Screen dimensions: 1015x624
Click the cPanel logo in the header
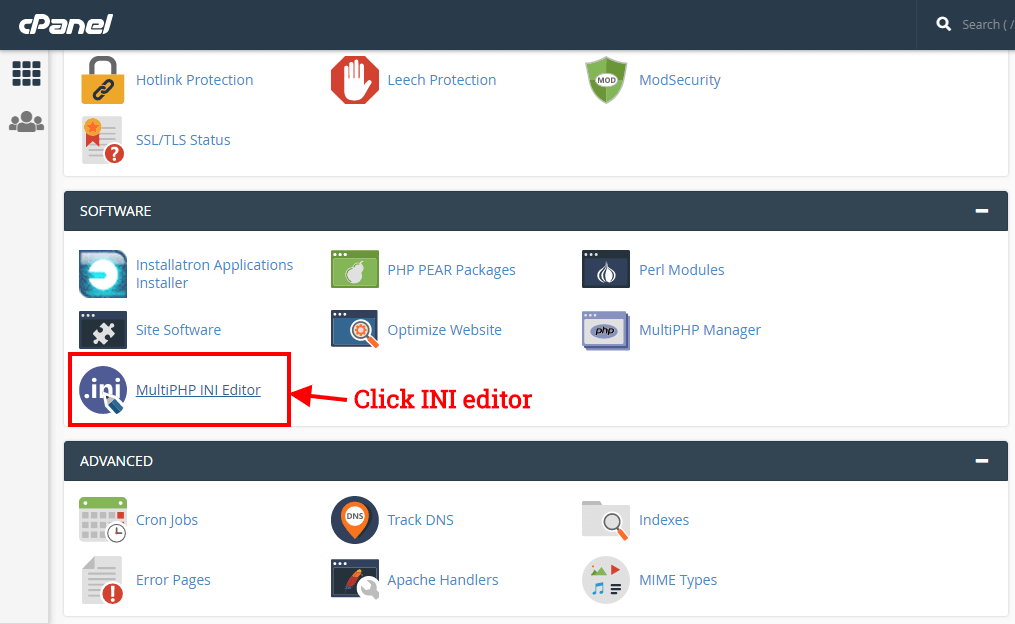click(x=65, y=25)
